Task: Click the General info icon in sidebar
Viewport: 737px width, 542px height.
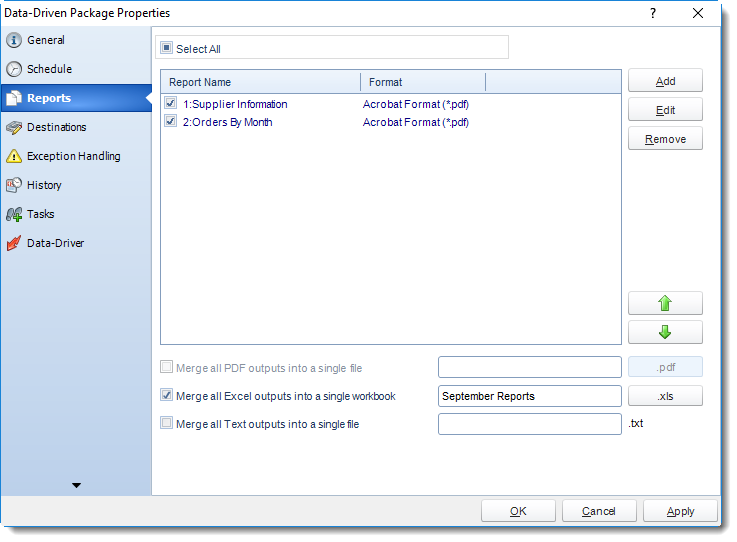Action: coord(14,40)
